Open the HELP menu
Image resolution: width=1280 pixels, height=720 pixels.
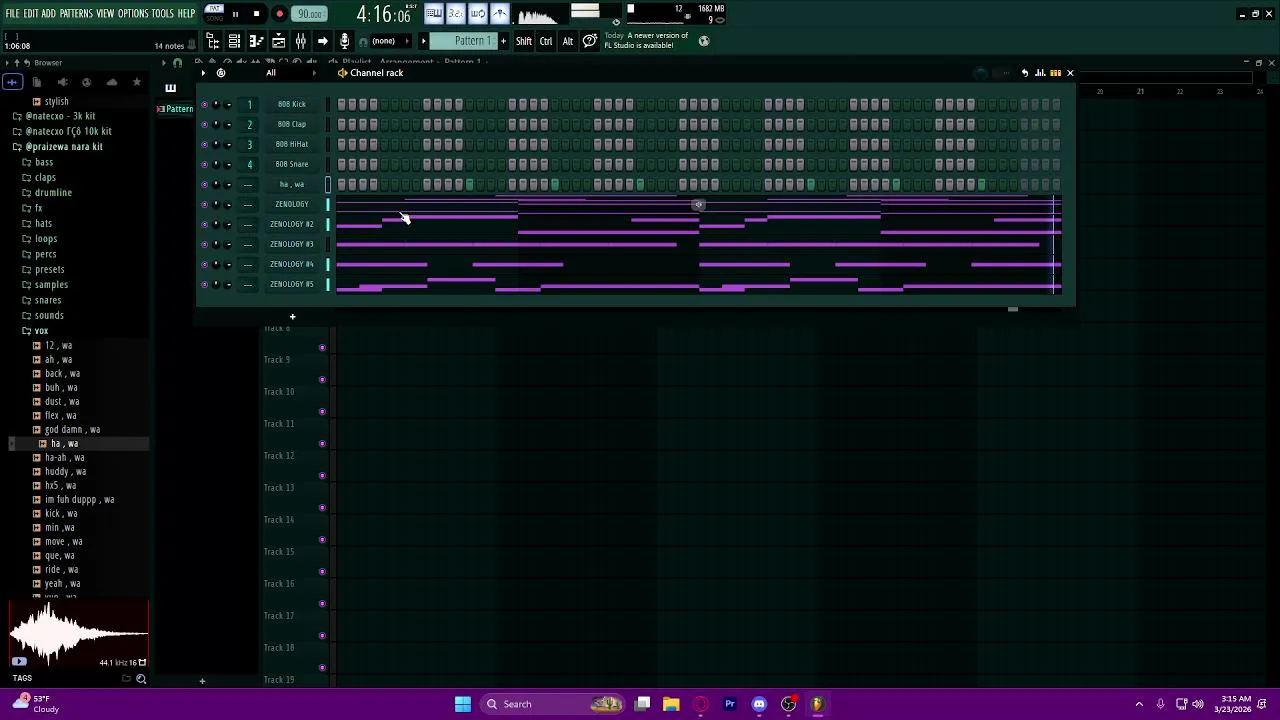(x=186, y=14)
